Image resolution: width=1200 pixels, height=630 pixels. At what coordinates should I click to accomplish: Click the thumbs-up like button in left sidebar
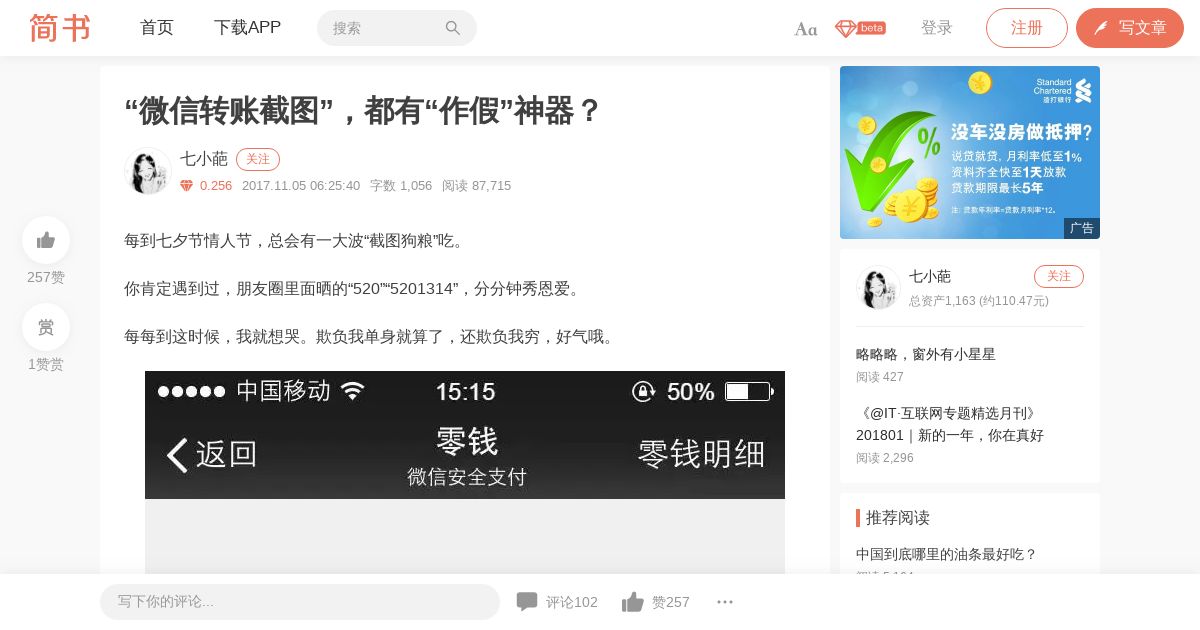click(46, 240)
